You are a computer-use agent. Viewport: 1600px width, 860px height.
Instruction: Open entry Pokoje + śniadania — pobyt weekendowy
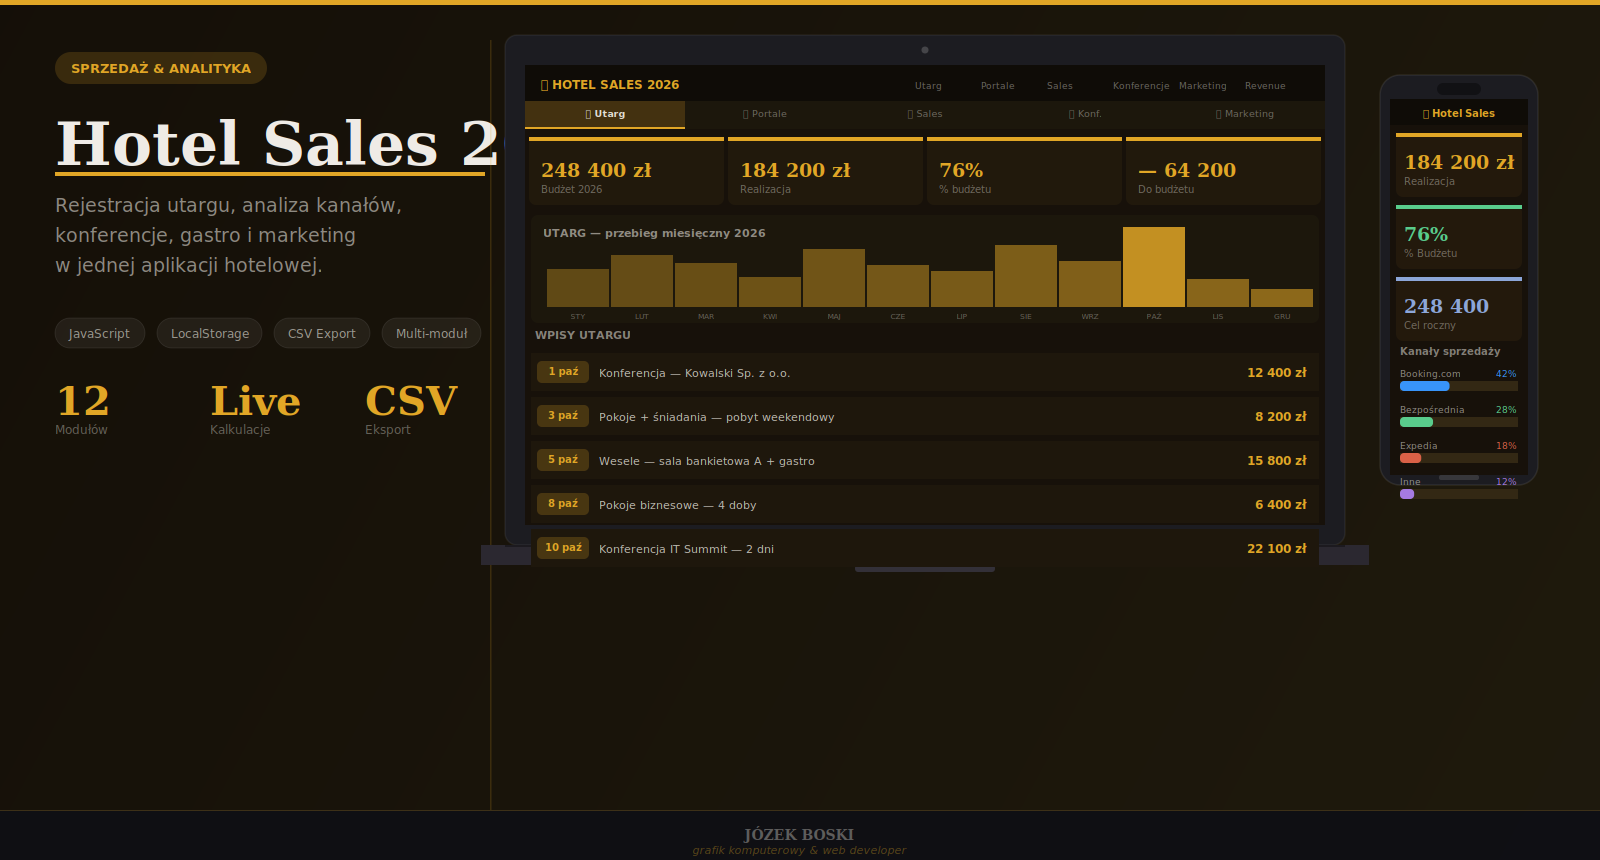pyautogui.click(x=925, y=416)
